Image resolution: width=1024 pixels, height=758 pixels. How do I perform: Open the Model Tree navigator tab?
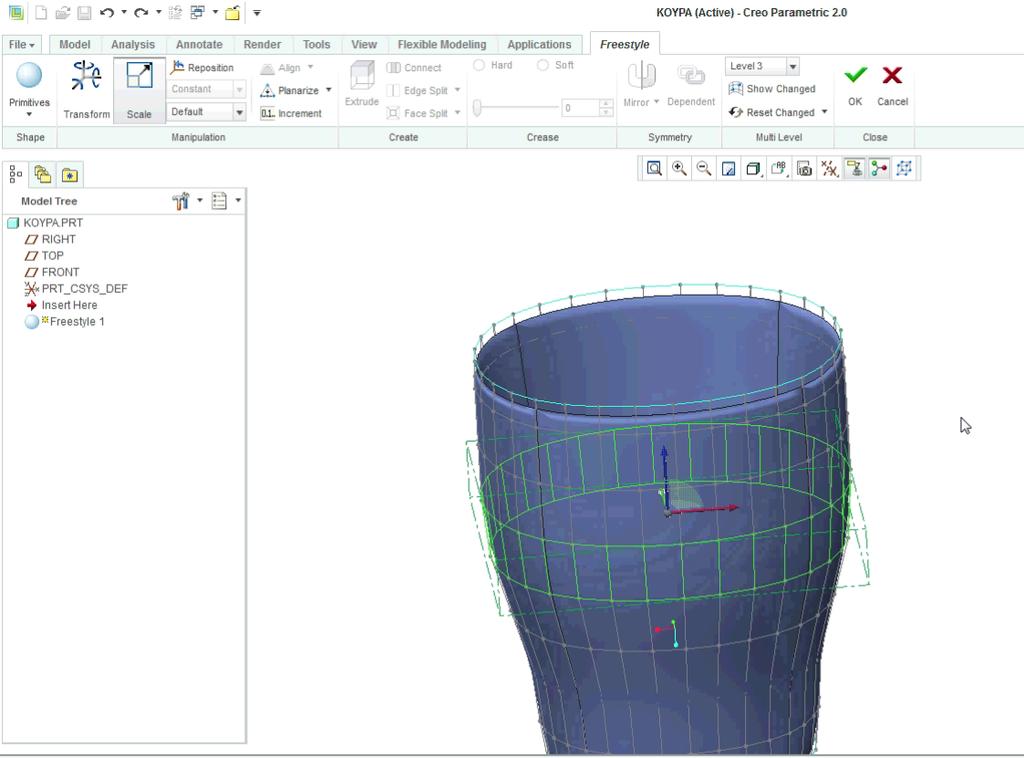16,174
